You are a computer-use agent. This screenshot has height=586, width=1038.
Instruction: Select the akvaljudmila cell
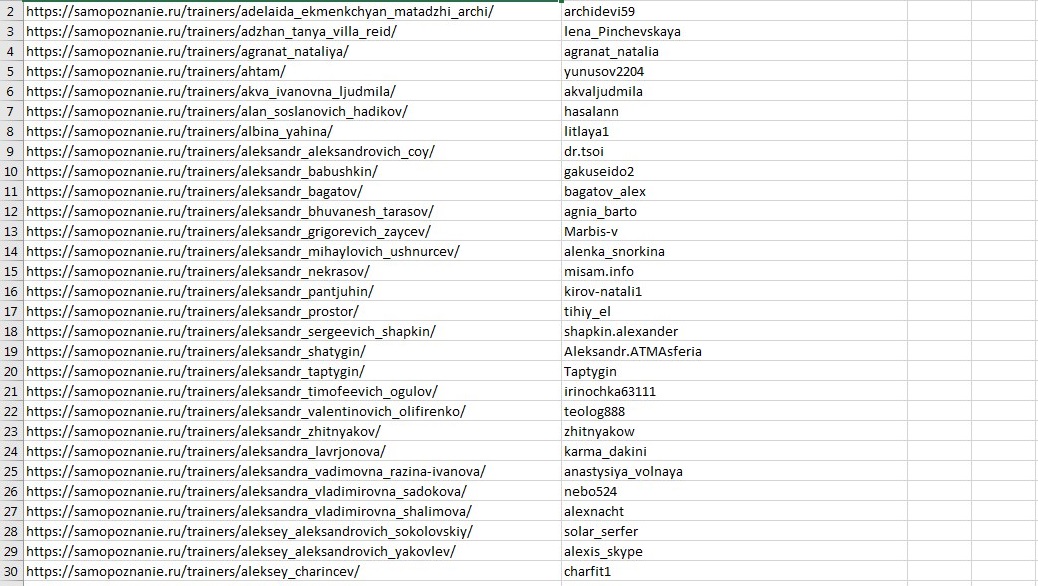734,91
